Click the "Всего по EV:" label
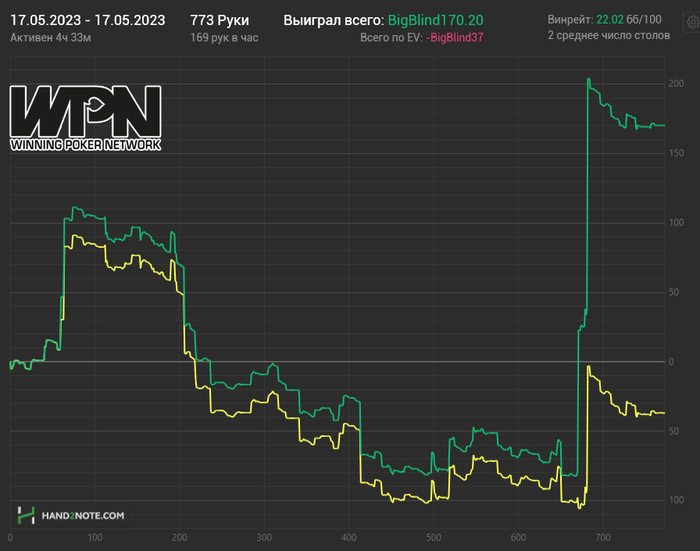The height and width of the screenshot is (551, 700). pyautogui.click(x=391, y=38)
